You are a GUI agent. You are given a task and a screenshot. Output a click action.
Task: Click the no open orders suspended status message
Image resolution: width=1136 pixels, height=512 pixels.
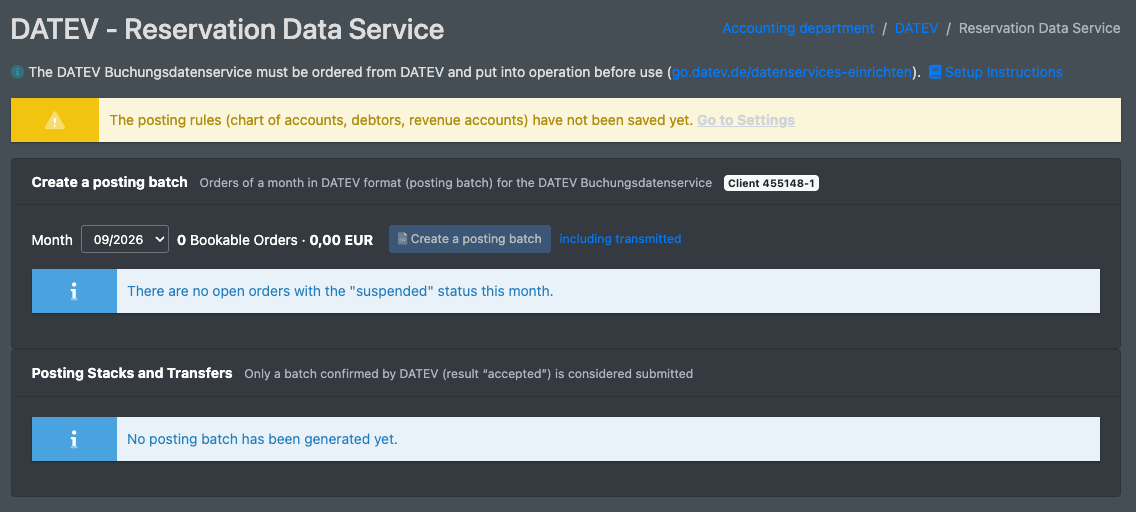[340, 291]
